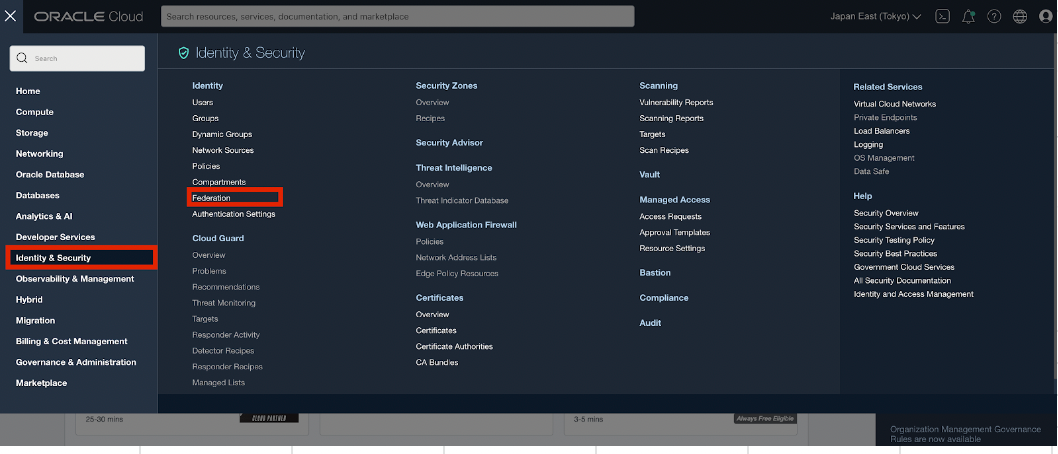Open the user profile avatar

[1044, 16]
